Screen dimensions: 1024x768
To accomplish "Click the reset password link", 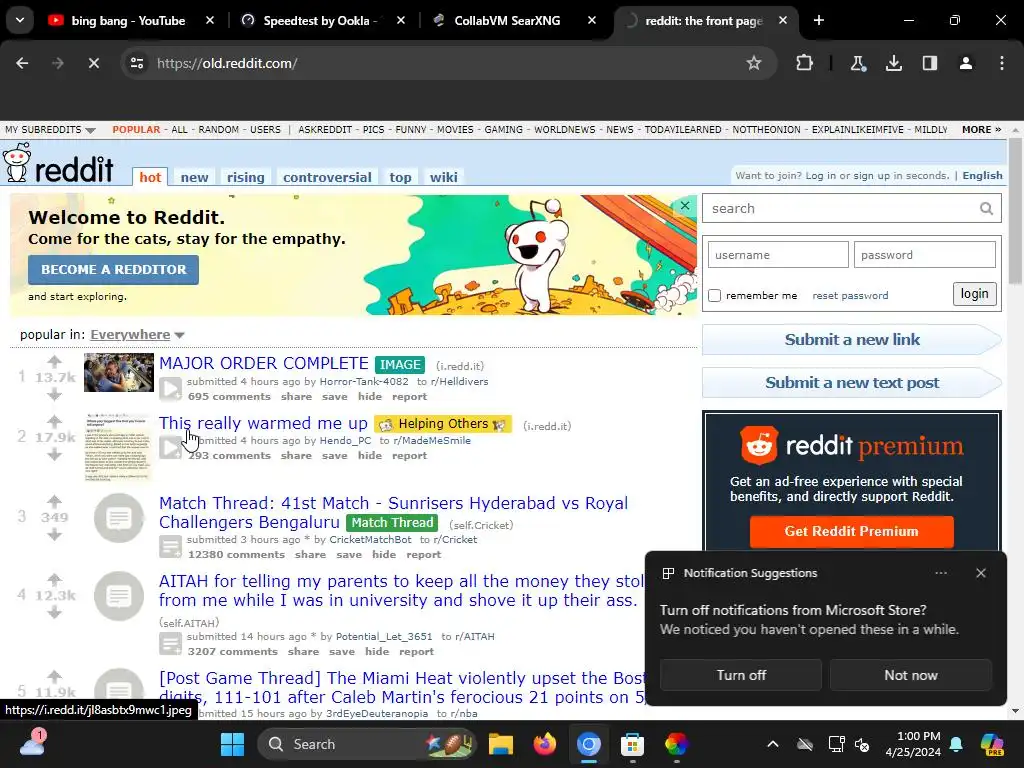I will pos(850,296).
